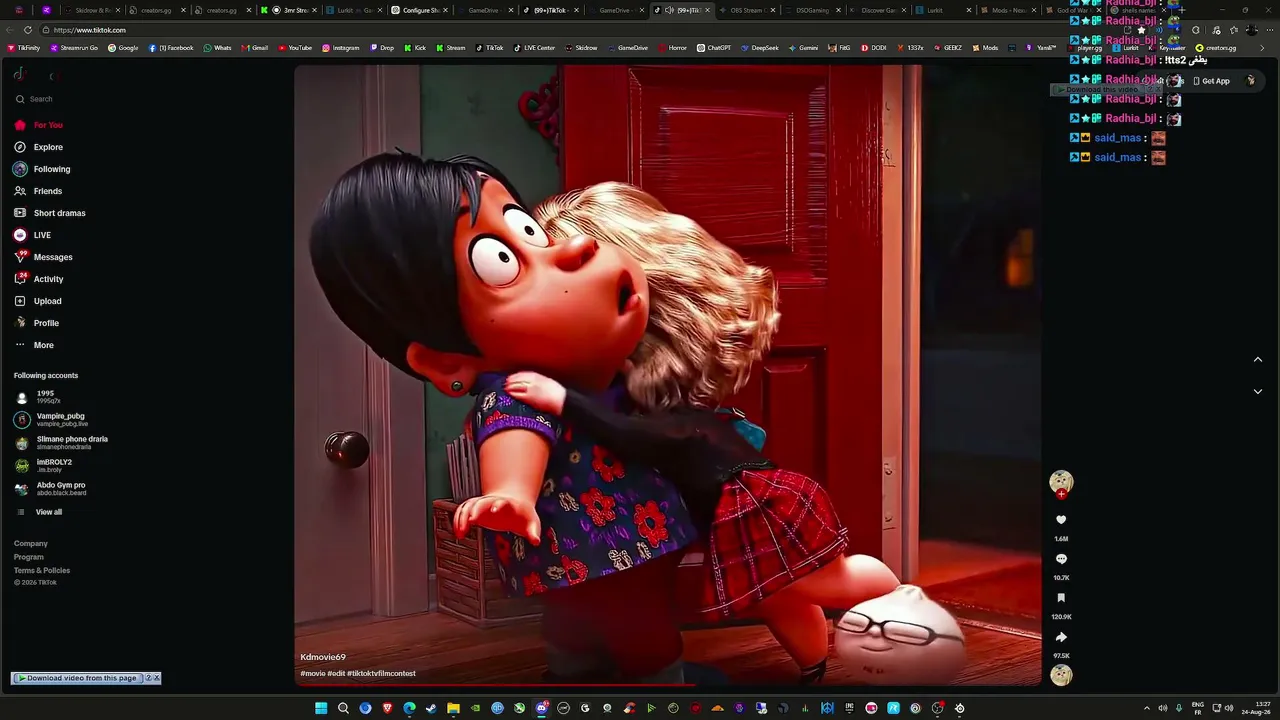1280x720 pixels.
Task: Open the Streamrun Go bookmark
Action: click(74, 48)
